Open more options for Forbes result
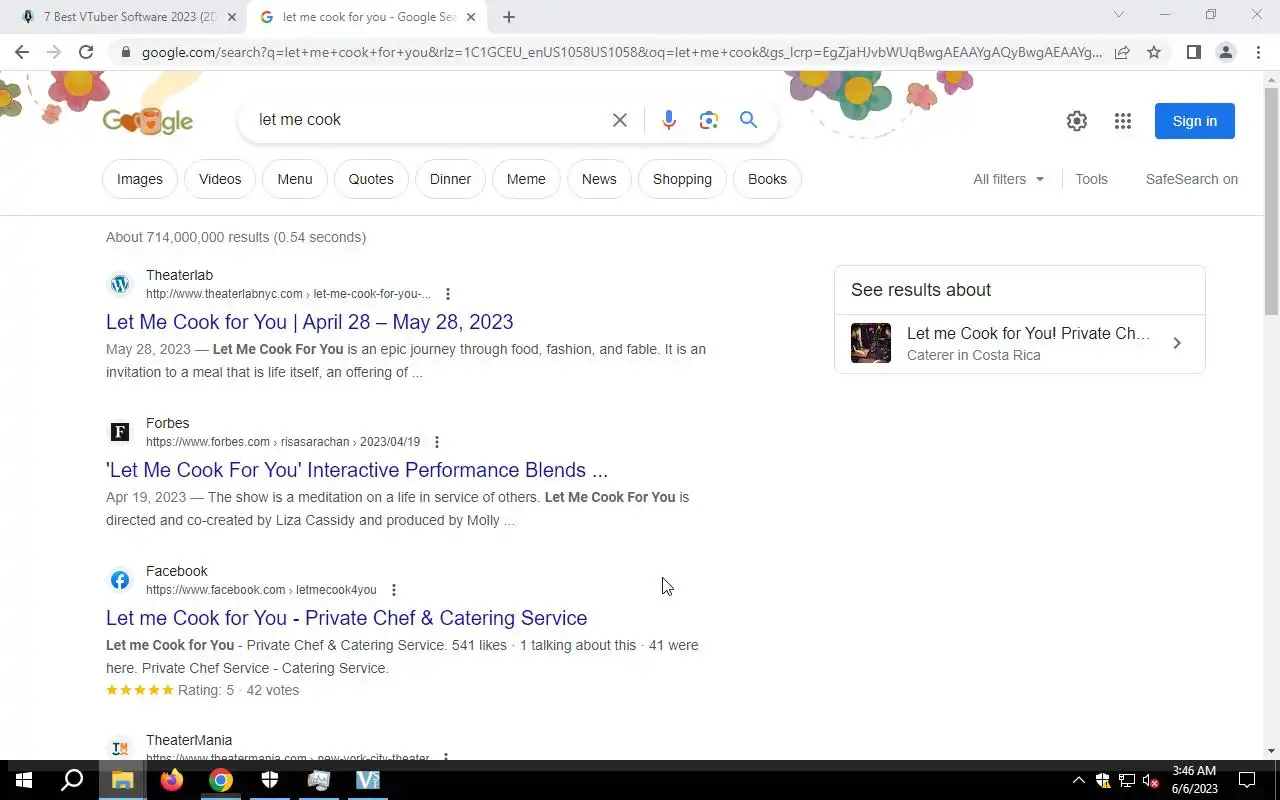Viewport: 1280px width, 800px height. 436,442
